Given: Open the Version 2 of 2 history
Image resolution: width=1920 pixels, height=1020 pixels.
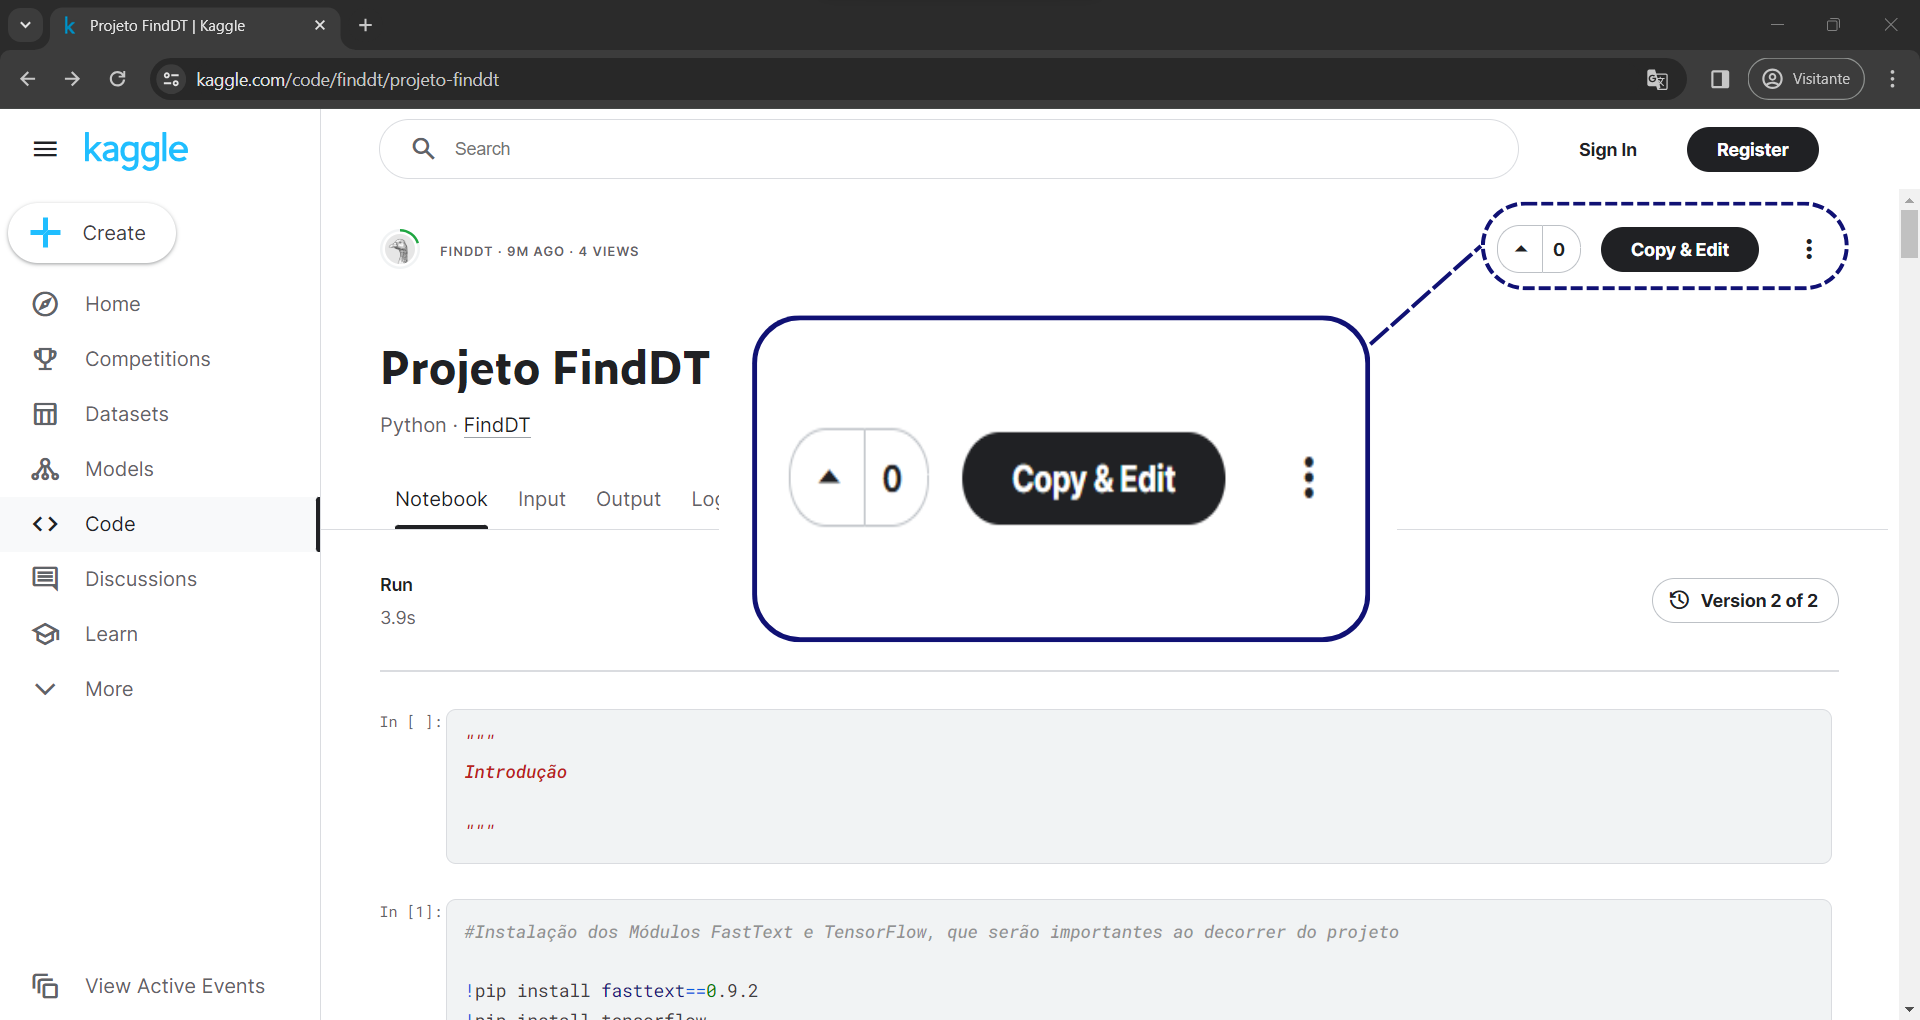Looking at the screenshot, I should pyautogui.click(x=1744, y=601).
